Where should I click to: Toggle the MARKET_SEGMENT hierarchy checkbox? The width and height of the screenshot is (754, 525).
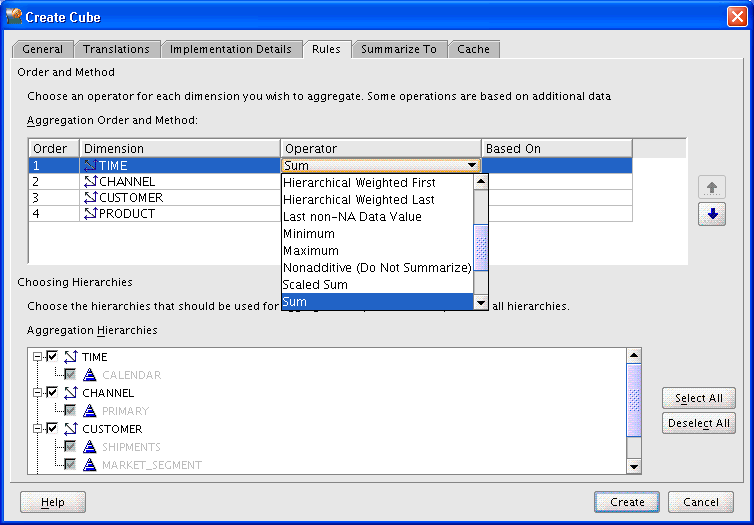pos(70,464)
